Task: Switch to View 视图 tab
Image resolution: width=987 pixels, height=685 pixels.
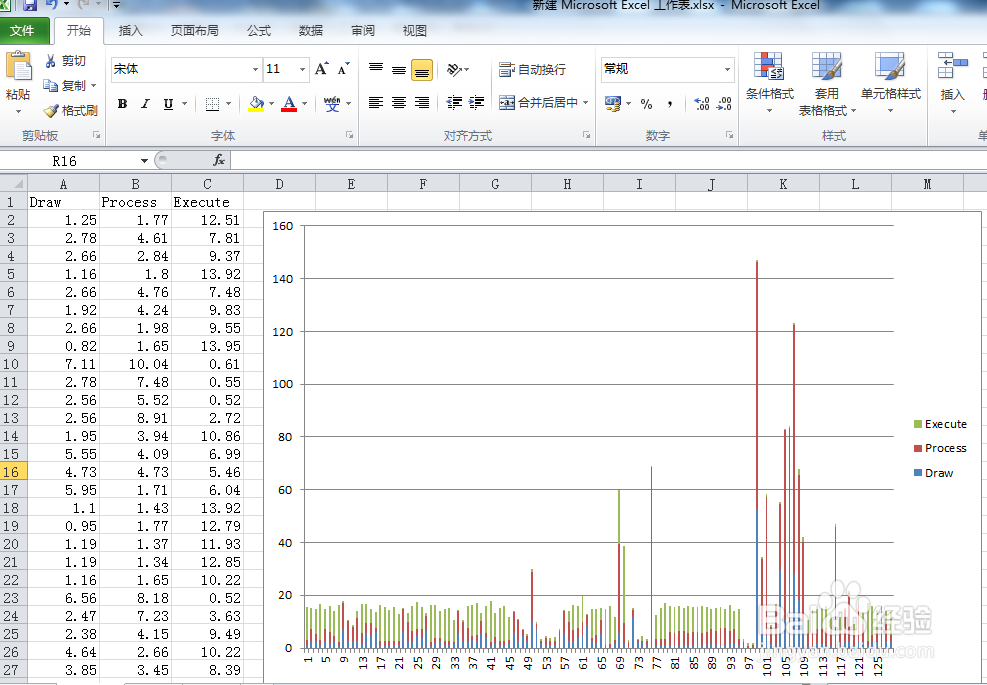Action: point(414,30)
